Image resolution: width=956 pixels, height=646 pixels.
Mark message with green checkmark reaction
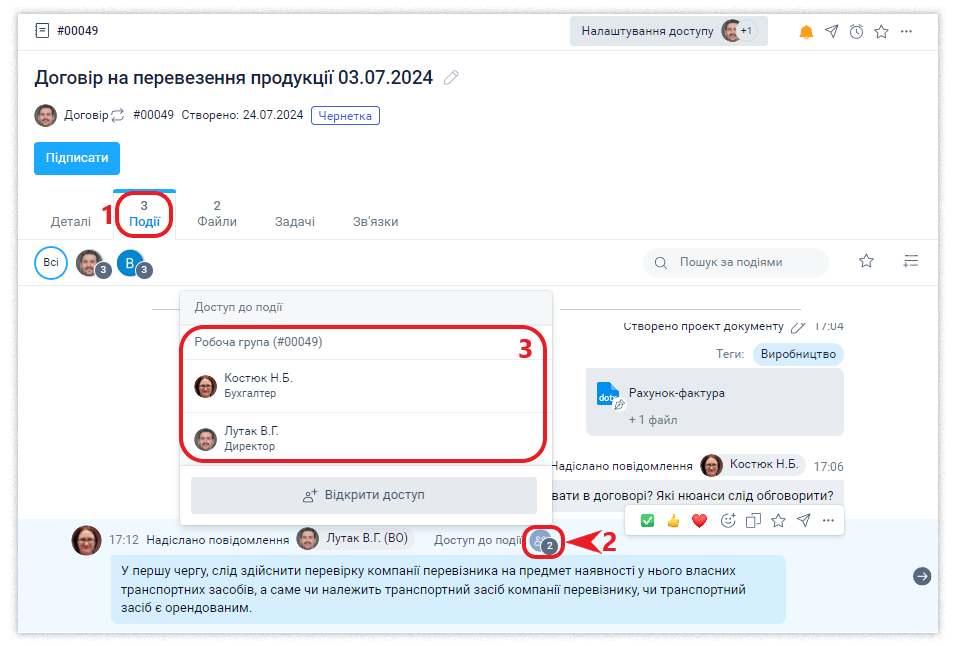pos(647,520)
